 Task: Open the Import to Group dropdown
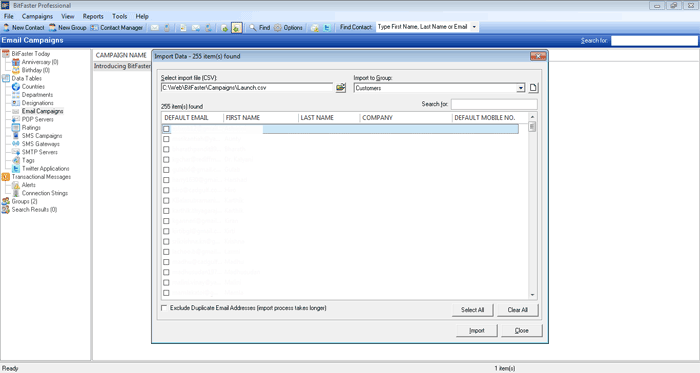coord(521,88)
